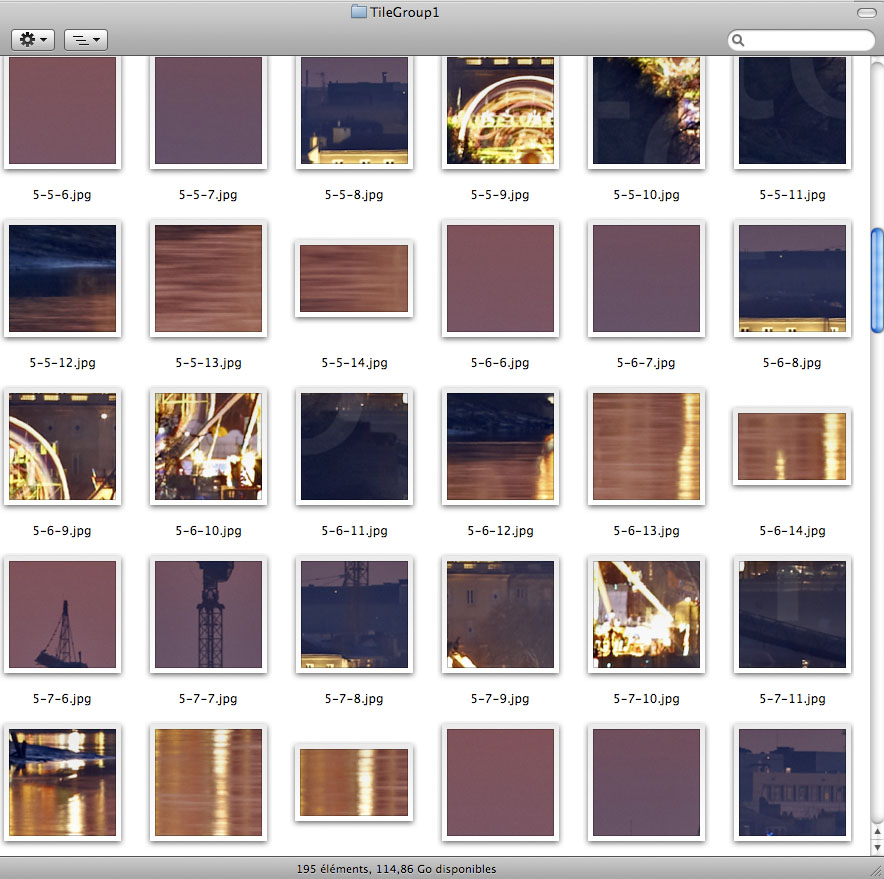Click file name 5-5-13.jpg
Image resolution: width=884 pixels, height=879 pixels.
point(209,363)
